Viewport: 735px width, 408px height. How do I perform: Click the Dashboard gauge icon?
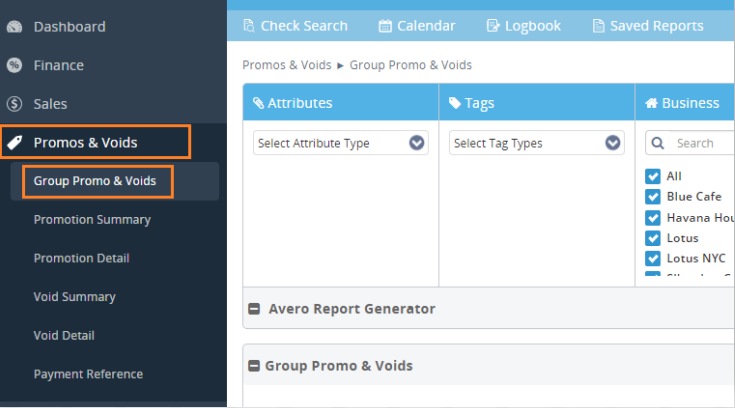[x=14, y=27]
